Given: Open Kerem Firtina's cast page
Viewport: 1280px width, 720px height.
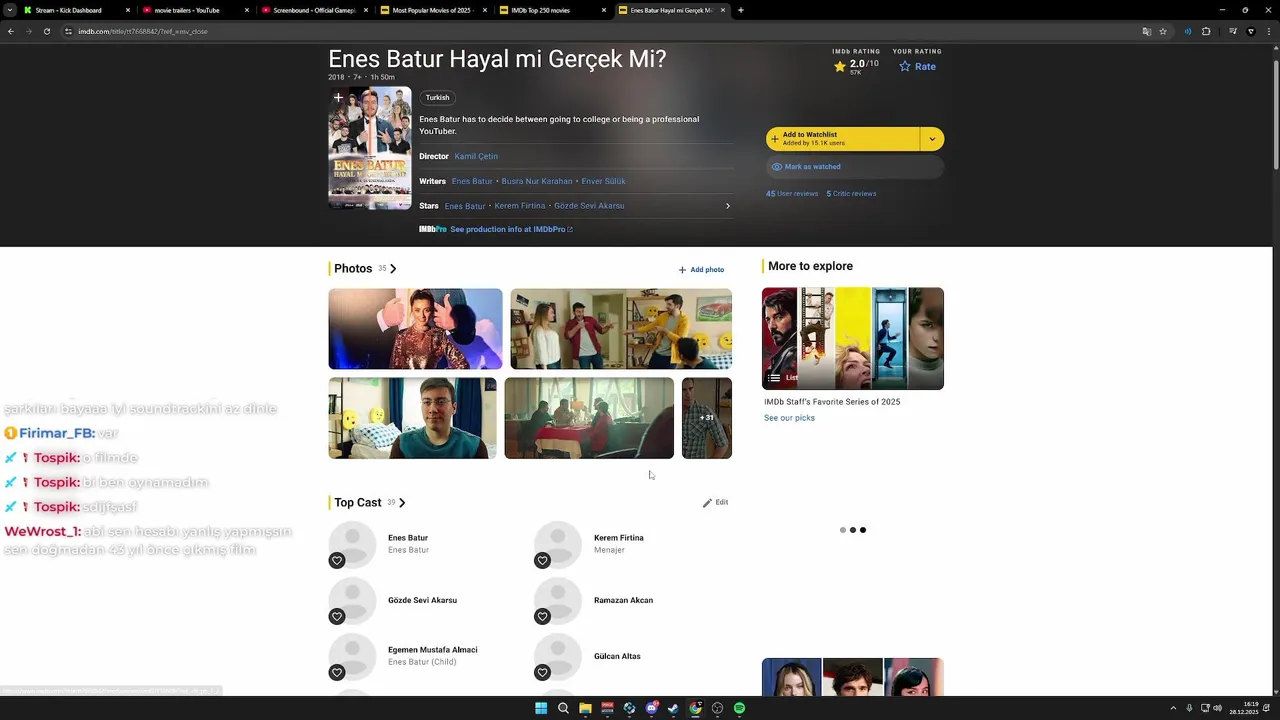Looking at the screenshot, I should point(618,538).
